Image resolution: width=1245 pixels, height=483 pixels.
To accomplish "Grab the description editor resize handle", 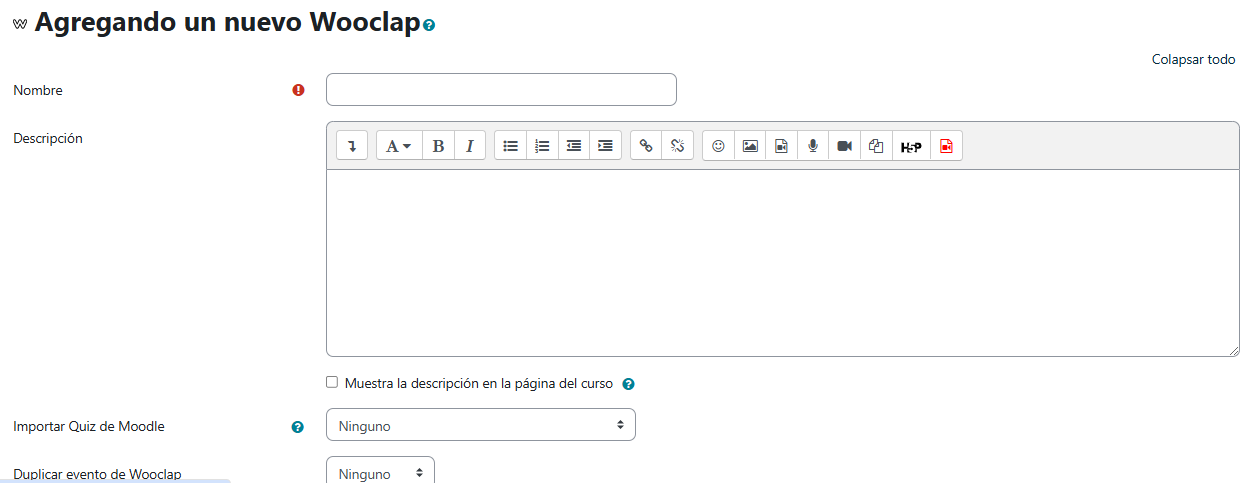I will pos(1234,350).
